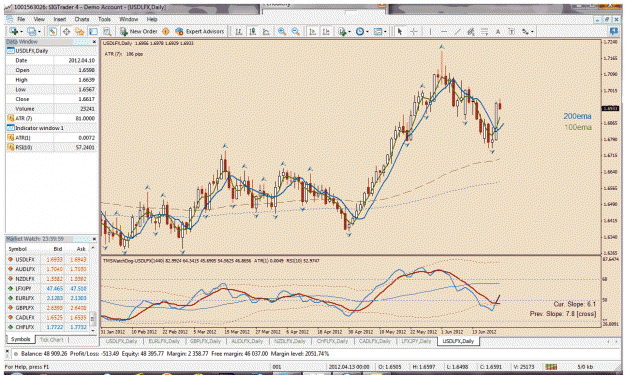625x375 pixels.
Task: Toggle the Market Watch panel icon
Action: pyautogui.click(x=53, y=31)
